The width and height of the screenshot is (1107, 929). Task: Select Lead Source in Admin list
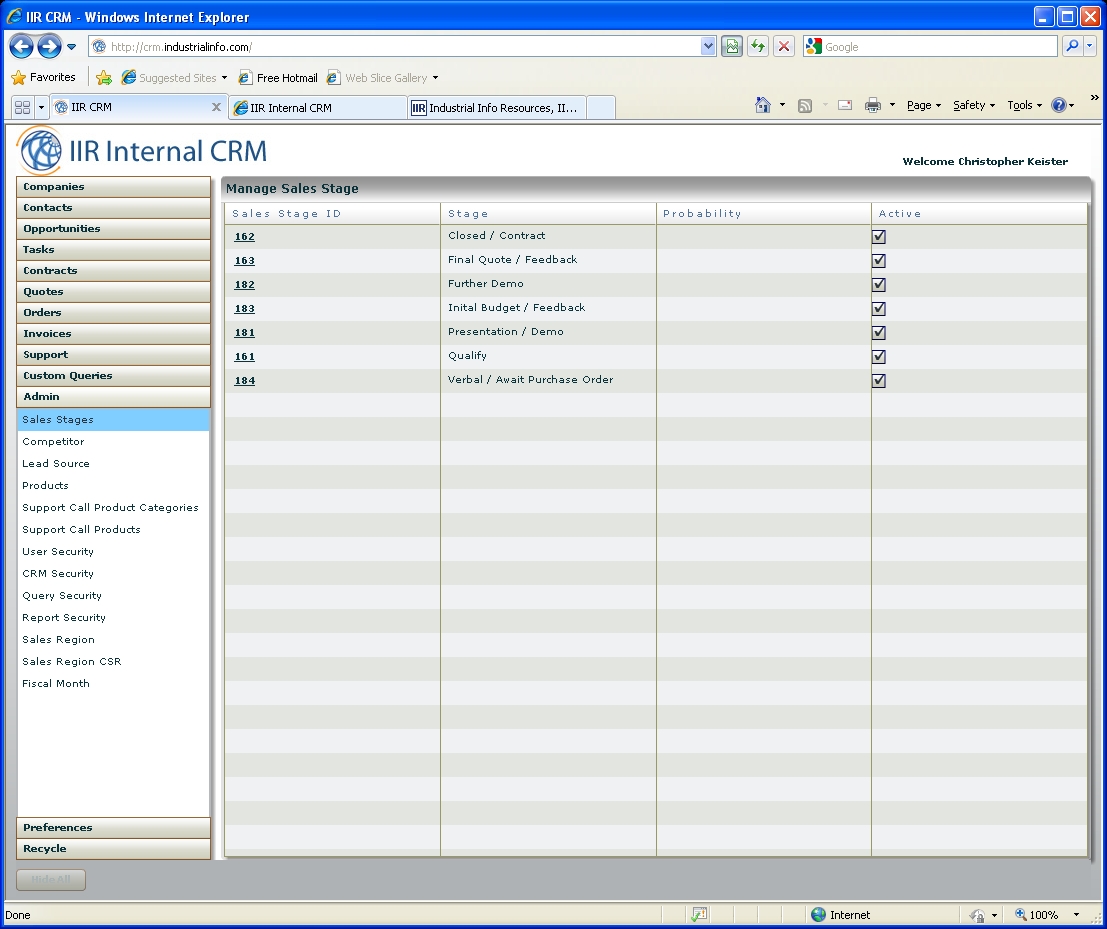click(56, 464)
